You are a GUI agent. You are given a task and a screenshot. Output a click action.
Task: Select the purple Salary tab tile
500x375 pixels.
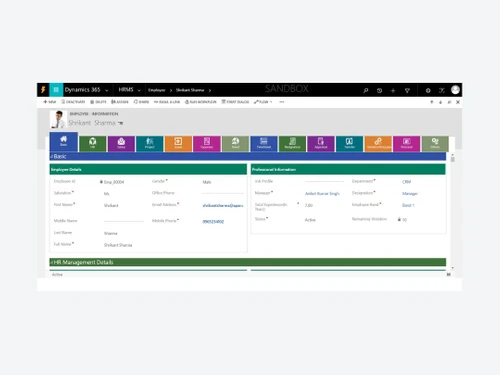pos(121,144)
